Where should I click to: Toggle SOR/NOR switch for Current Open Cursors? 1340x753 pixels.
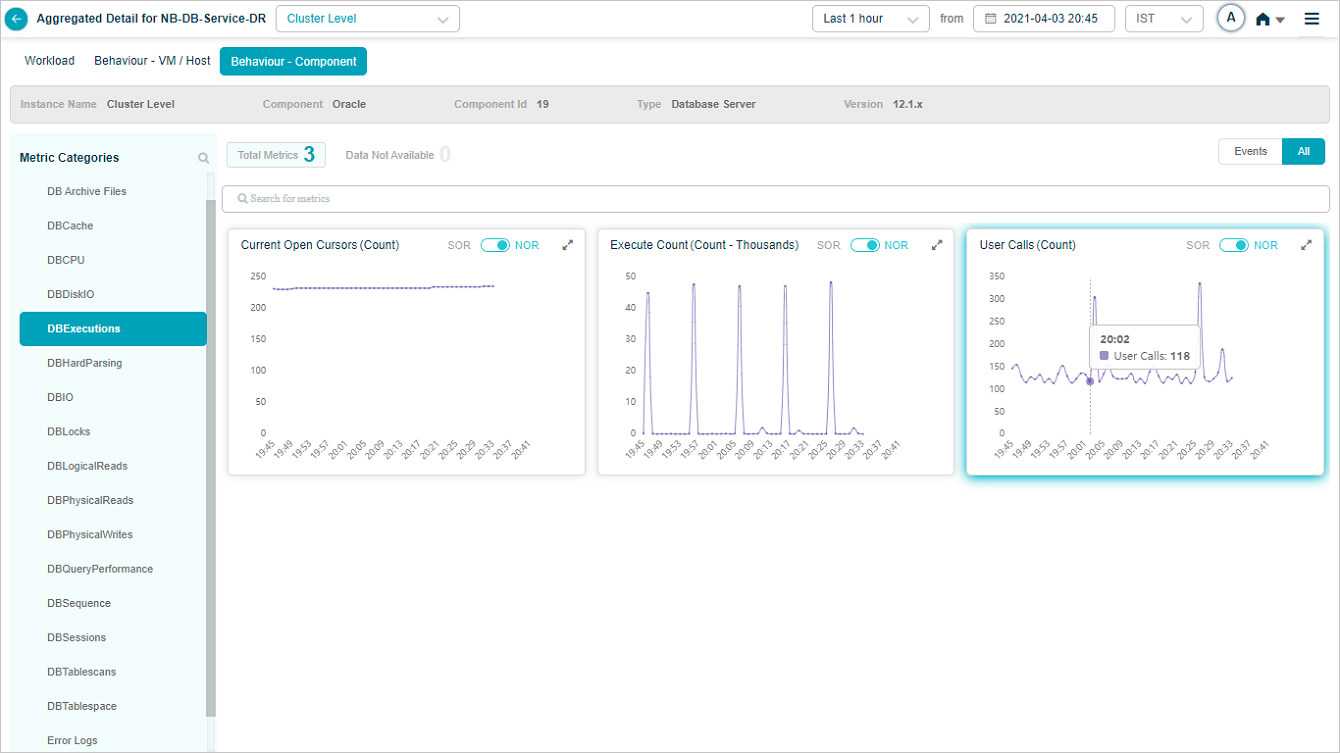[495, 245]
